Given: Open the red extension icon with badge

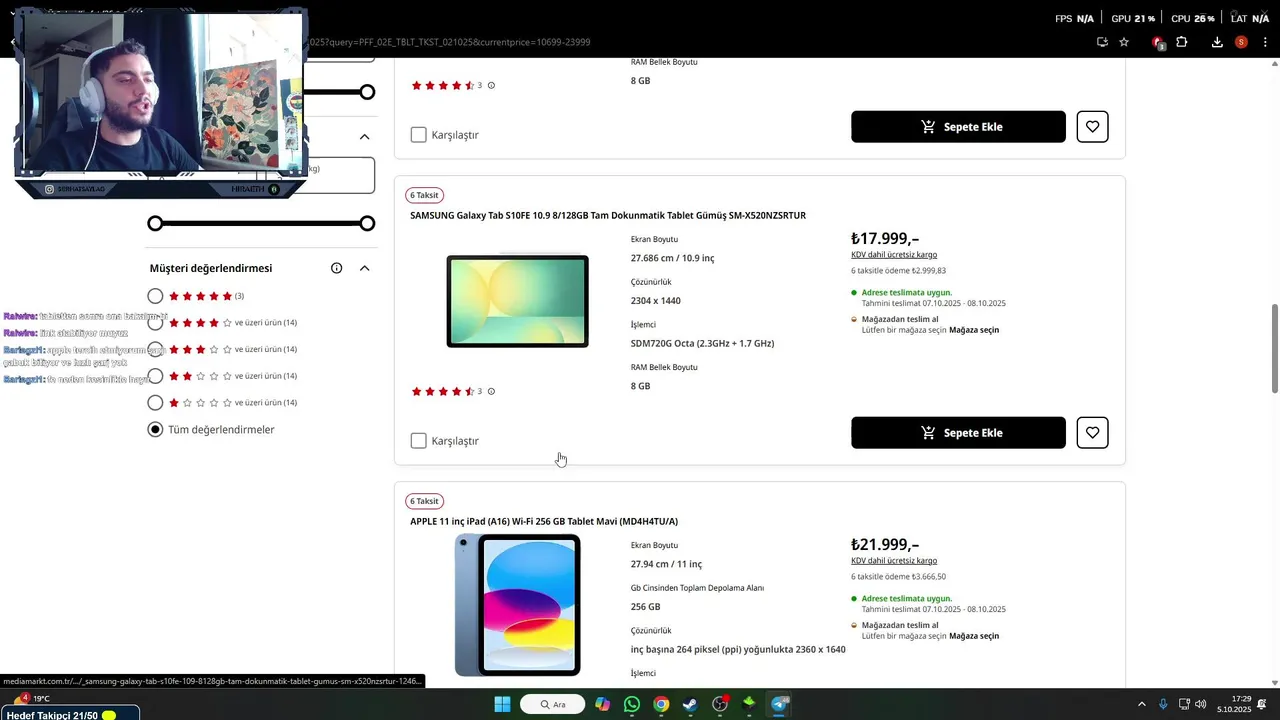Looking at the screenshot, I should click(x=1158, y=42).
